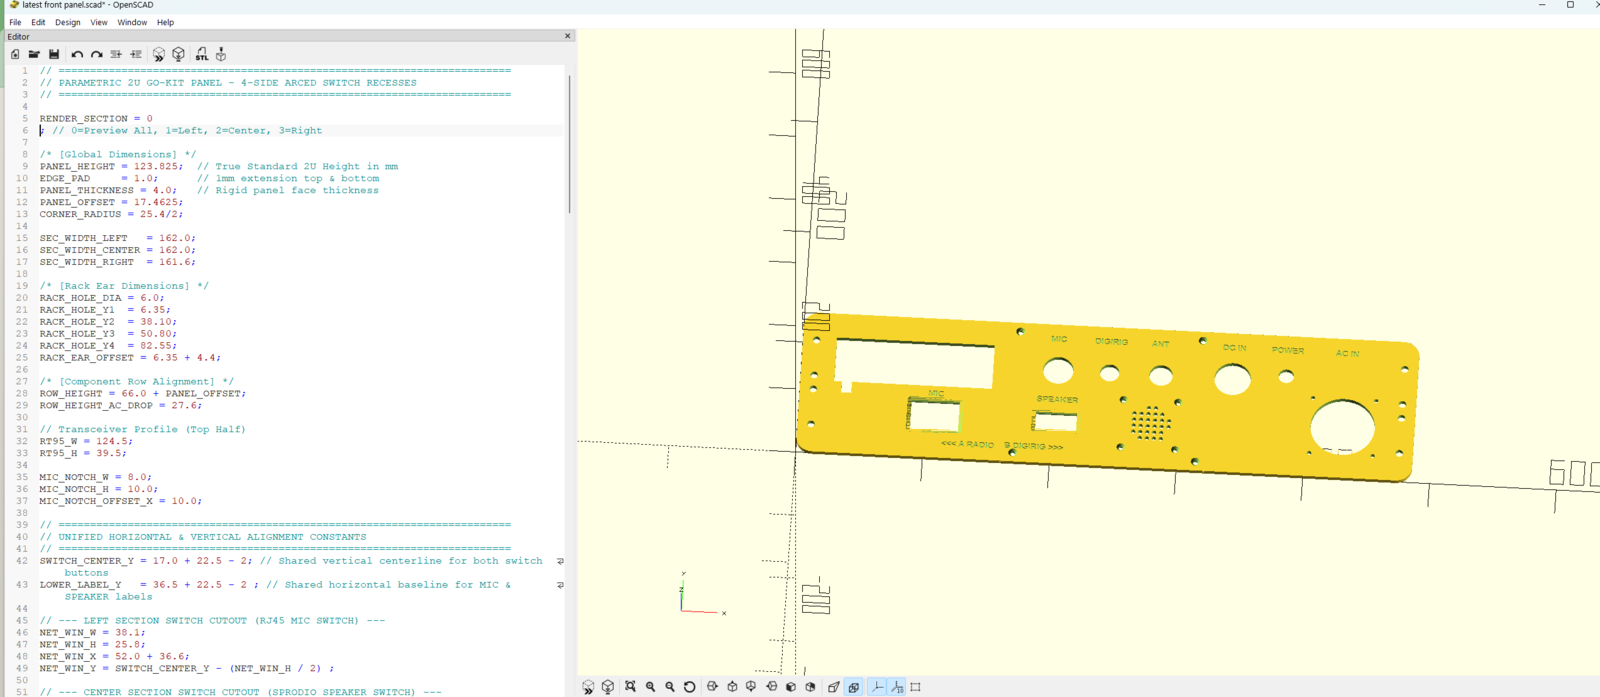Screen dimensions: 1600x697
Task: Click the "Transceiver Profile (Top Half)" comment
Action: coord(142,429)
